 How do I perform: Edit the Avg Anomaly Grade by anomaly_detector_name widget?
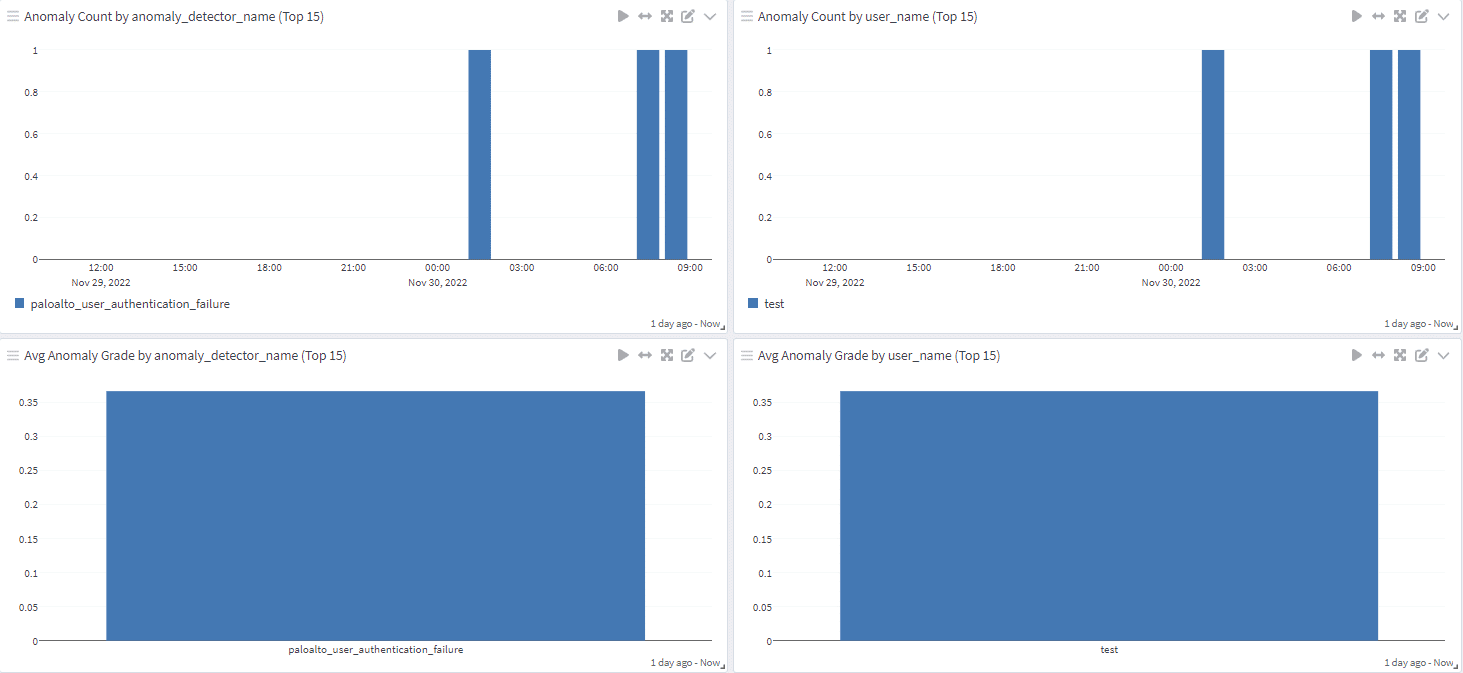pos(688,356)
